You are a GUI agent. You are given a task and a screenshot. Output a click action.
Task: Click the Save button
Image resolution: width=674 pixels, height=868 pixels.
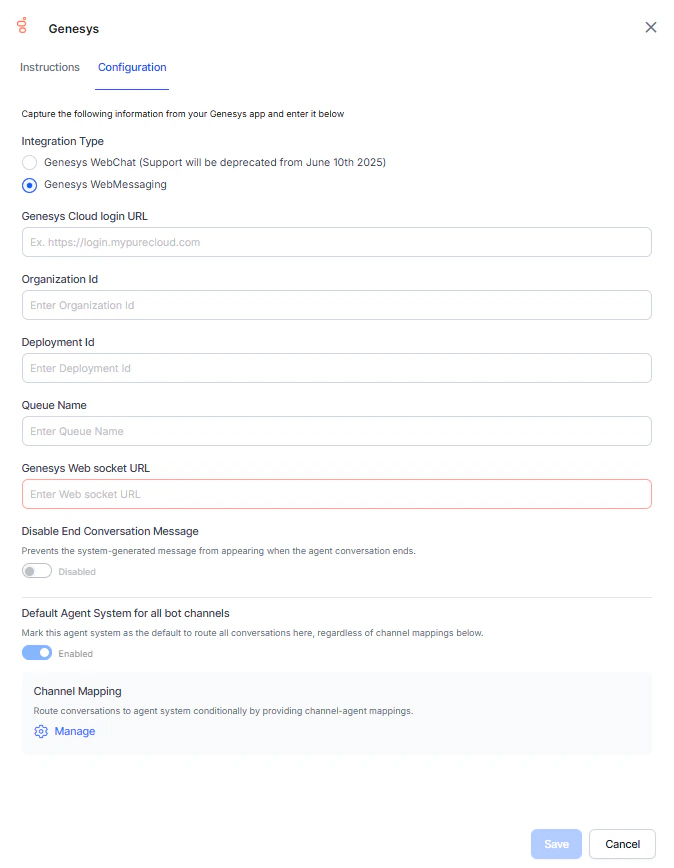[x=556, y=843]
